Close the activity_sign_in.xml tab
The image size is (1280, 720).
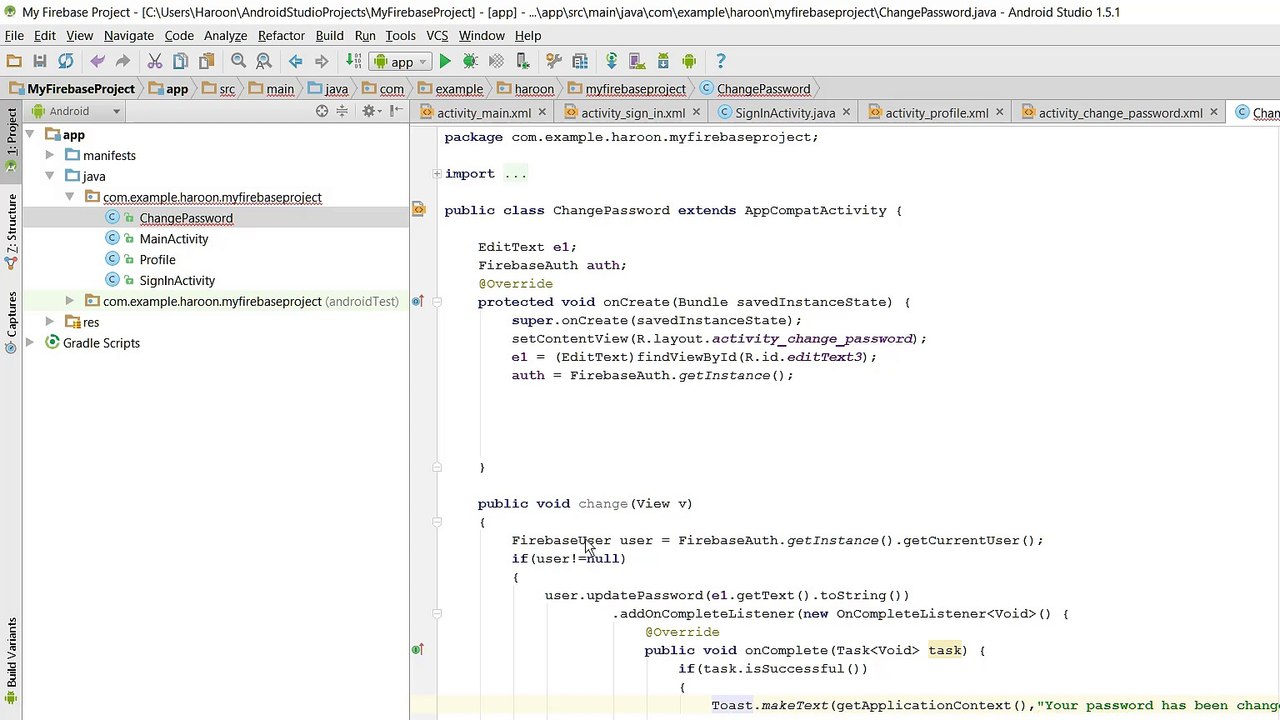coord(696,113)
